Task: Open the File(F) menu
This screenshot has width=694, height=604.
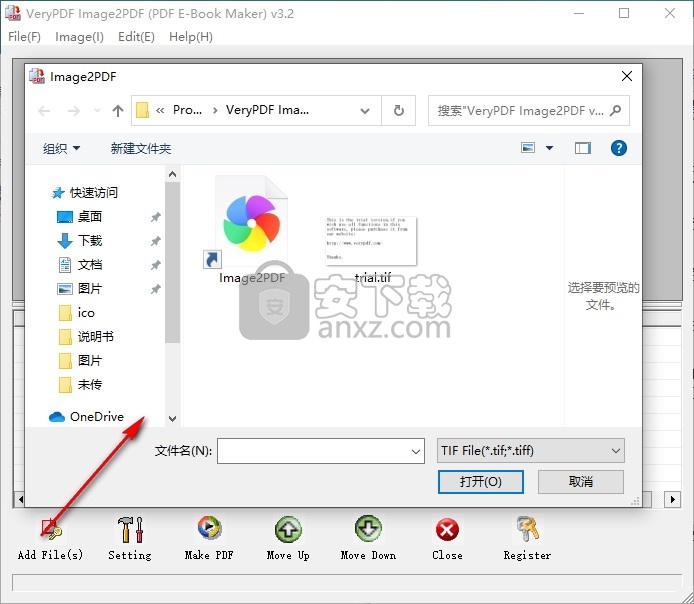Action: [x=24, y=37]
